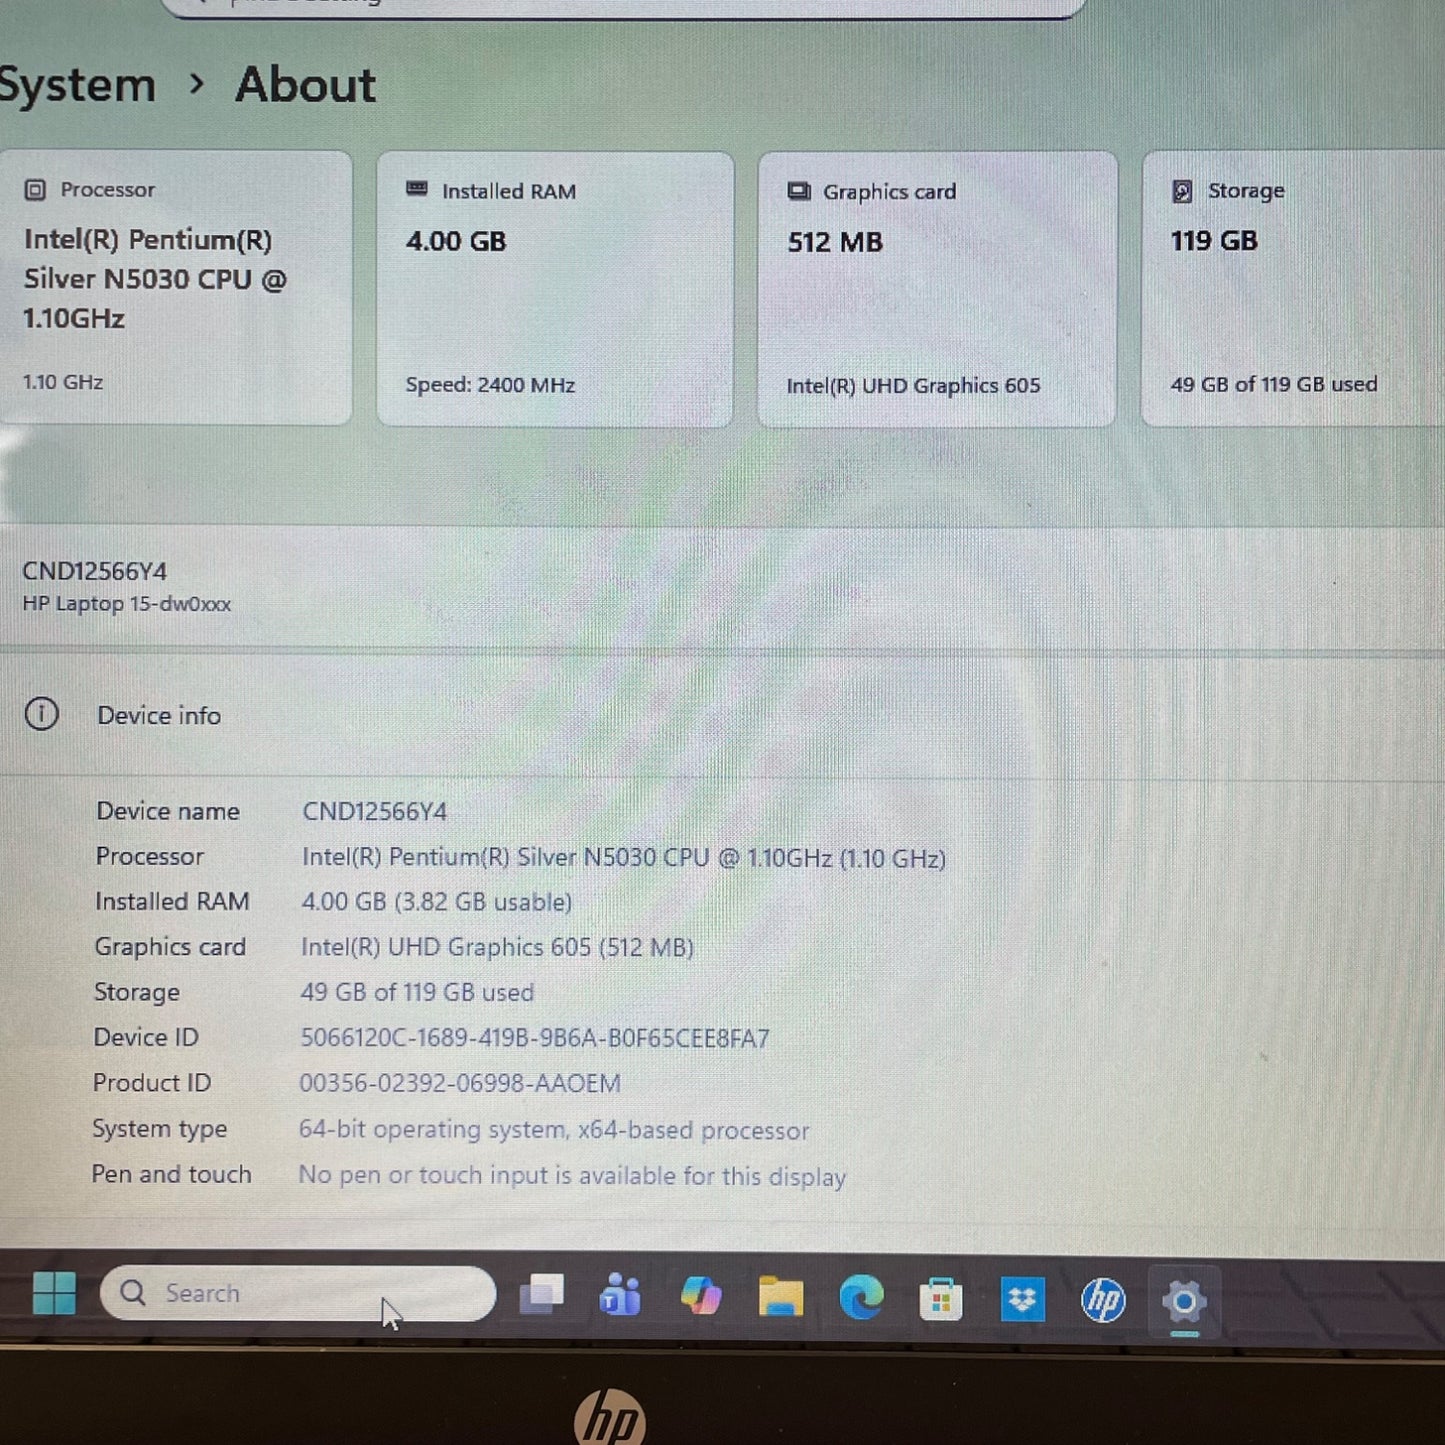Click the About page heading
1445x1445 pixels.
click(x=306, y=85)
